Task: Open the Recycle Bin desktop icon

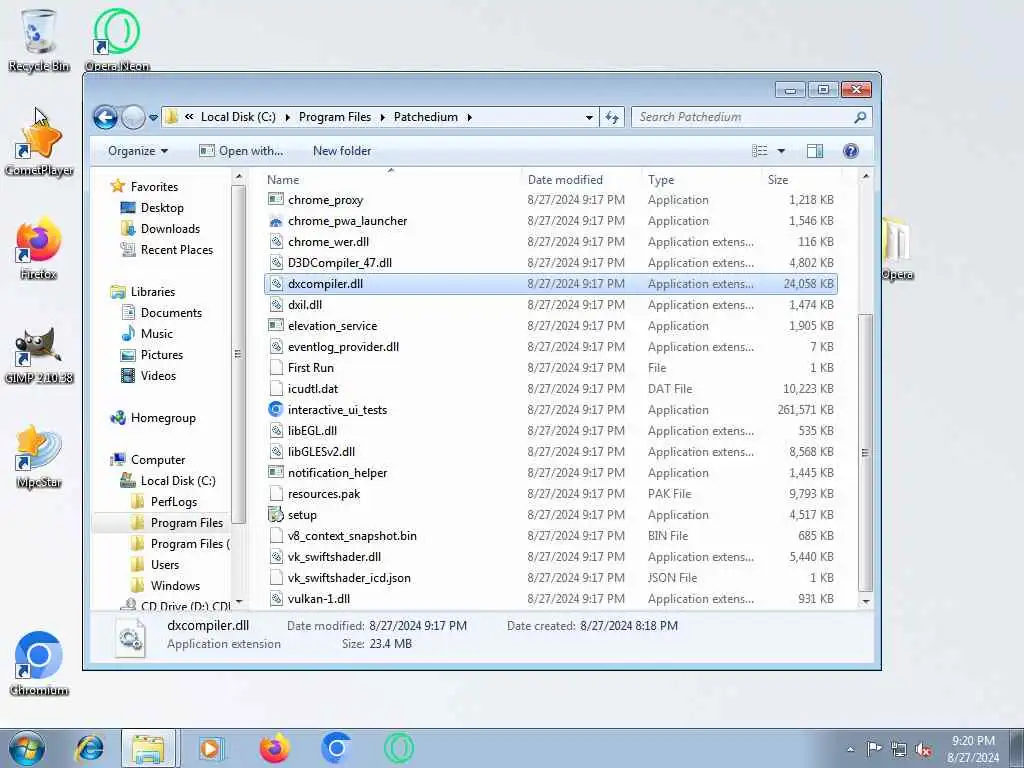Action: [39, 39]
